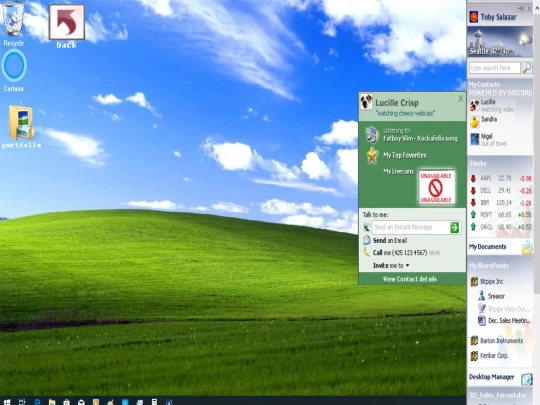The height and width of the screenshot is (405, 540).
Task: Click the Sreasor person icon
Action: click(x=481, y=295)
